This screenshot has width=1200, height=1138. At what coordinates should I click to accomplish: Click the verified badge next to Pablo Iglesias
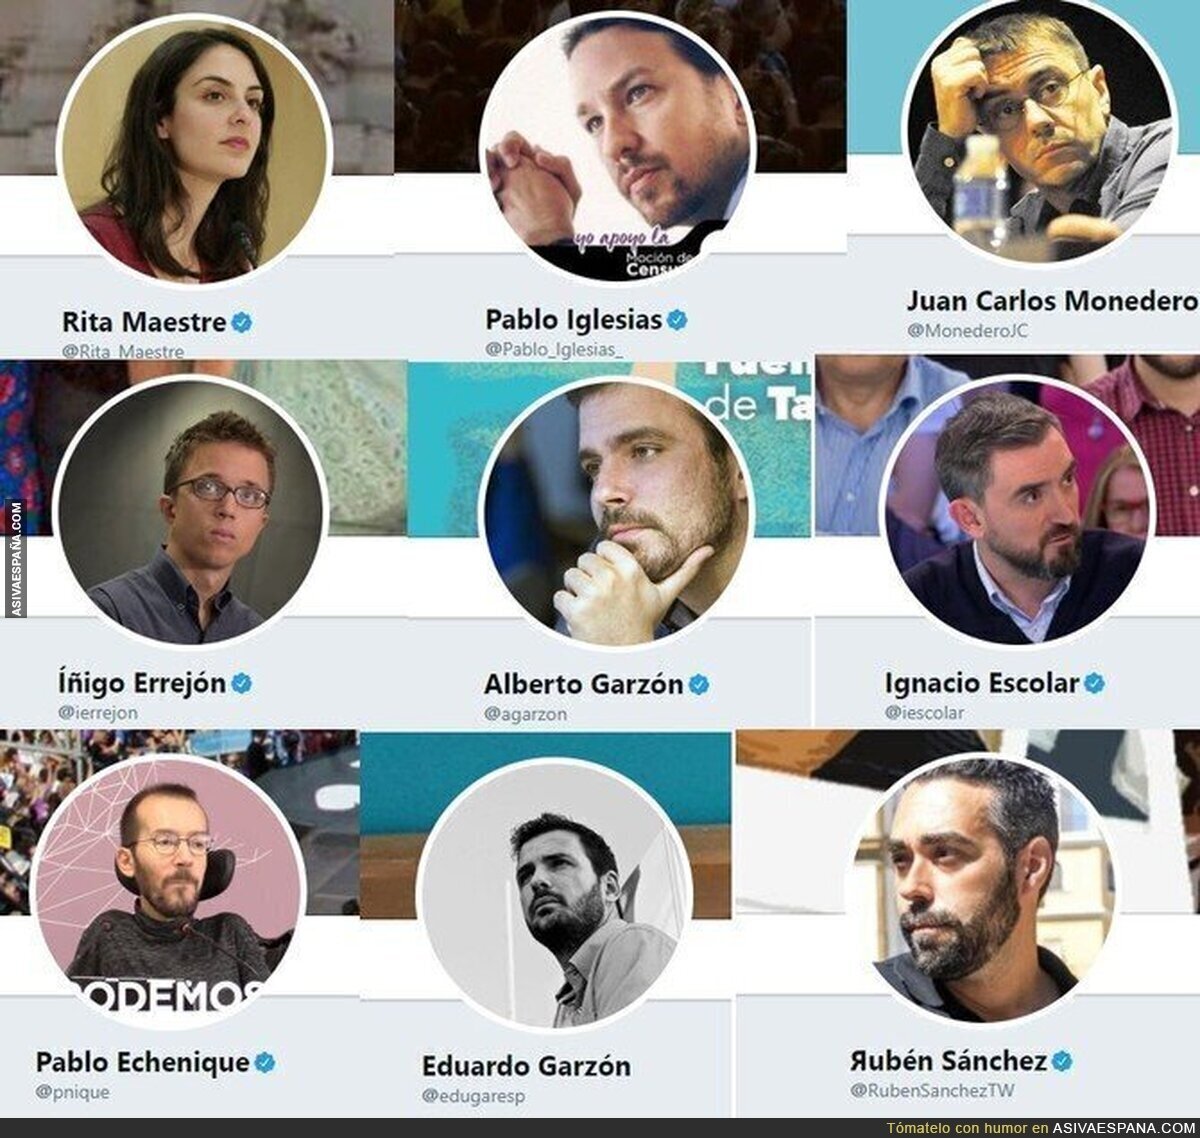coord(677,320)
